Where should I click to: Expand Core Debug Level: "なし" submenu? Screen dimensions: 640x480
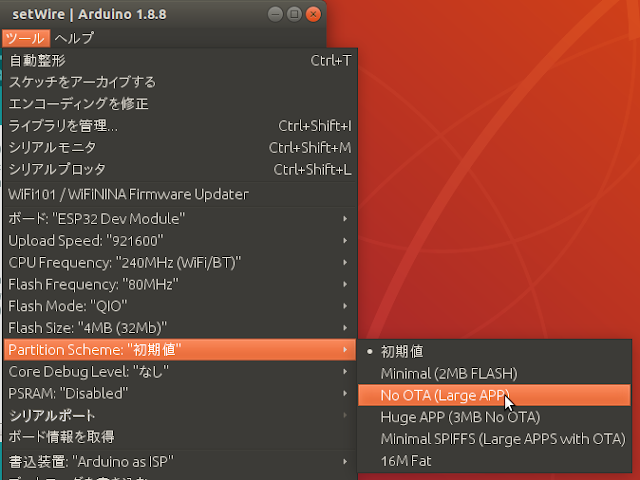180,372
